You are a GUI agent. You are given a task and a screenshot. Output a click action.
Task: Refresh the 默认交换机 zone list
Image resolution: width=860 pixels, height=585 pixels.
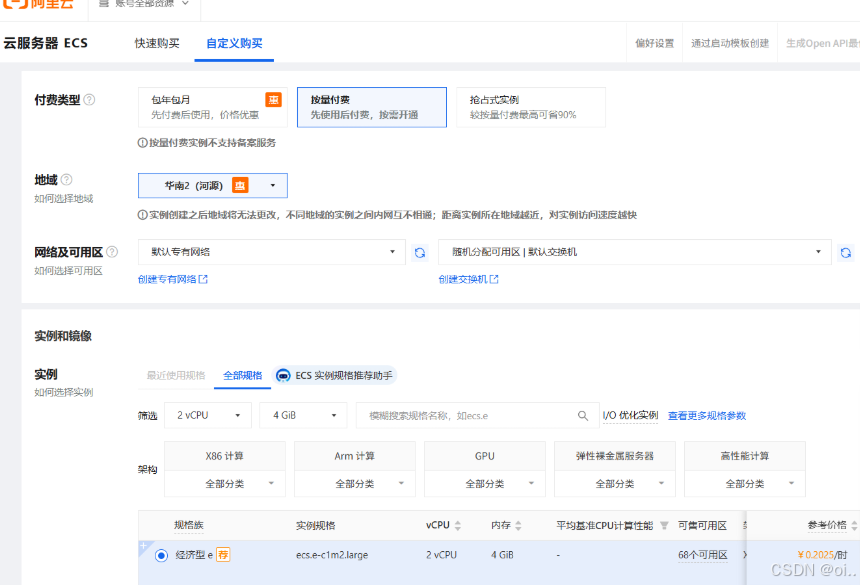[846, 253]
